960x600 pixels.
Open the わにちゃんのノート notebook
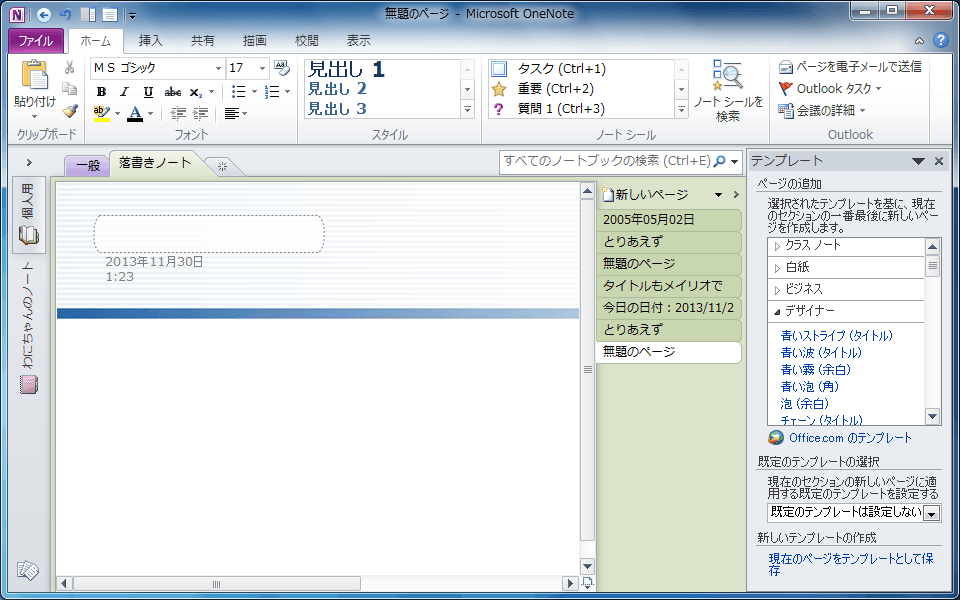click(x=29, y=328)
